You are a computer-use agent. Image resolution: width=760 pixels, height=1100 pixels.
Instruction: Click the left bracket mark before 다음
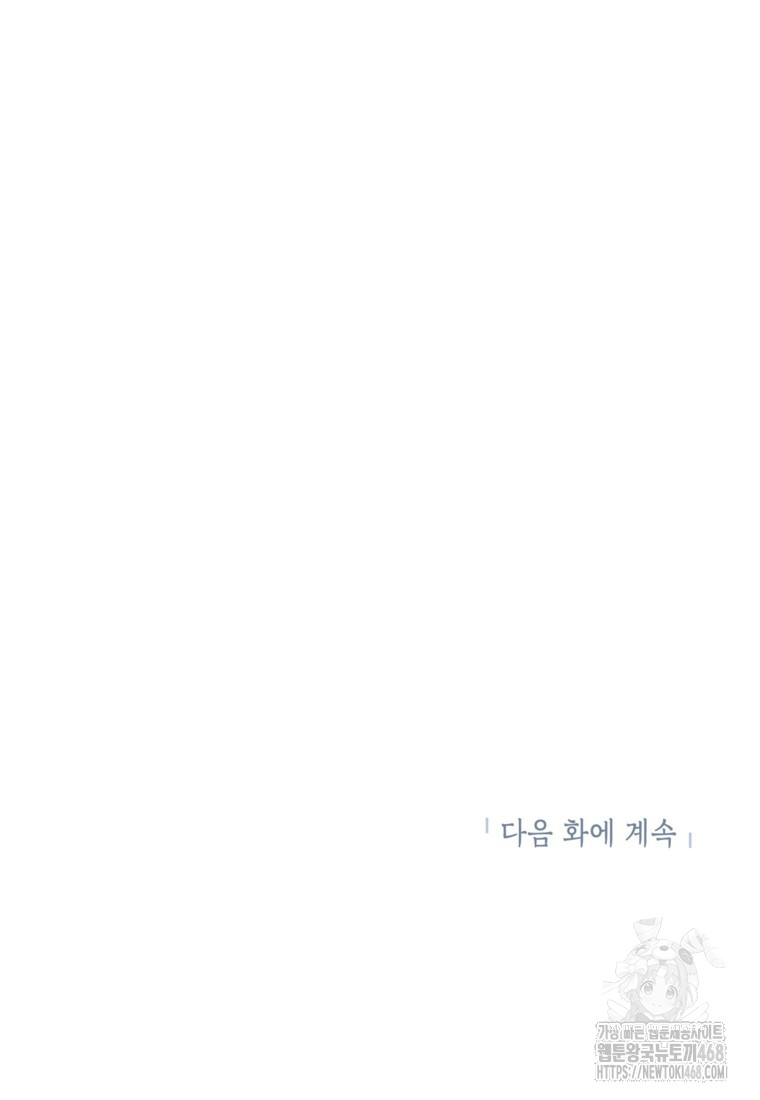pyautogui.click(x=486, y=827)
